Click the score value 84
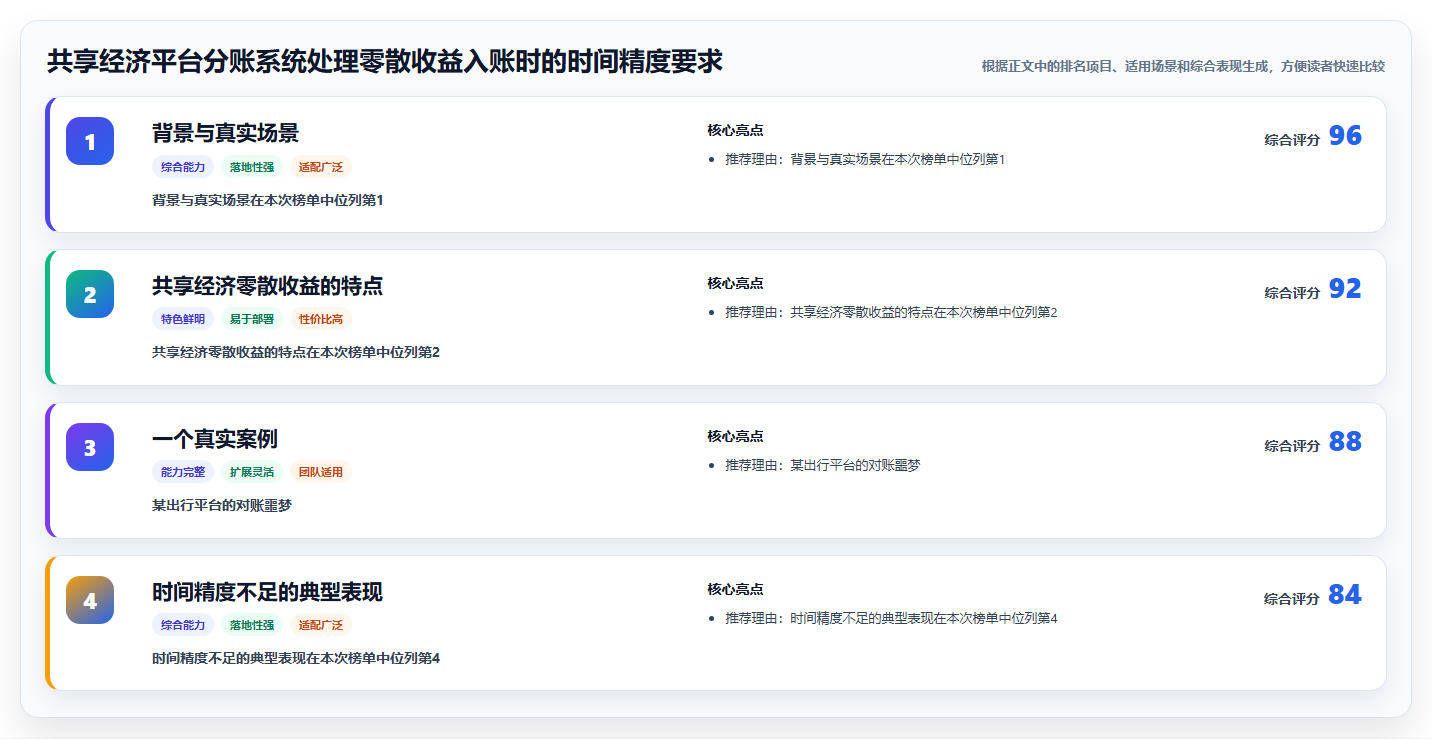The image size is (1432, 739). pos(1345,595)
